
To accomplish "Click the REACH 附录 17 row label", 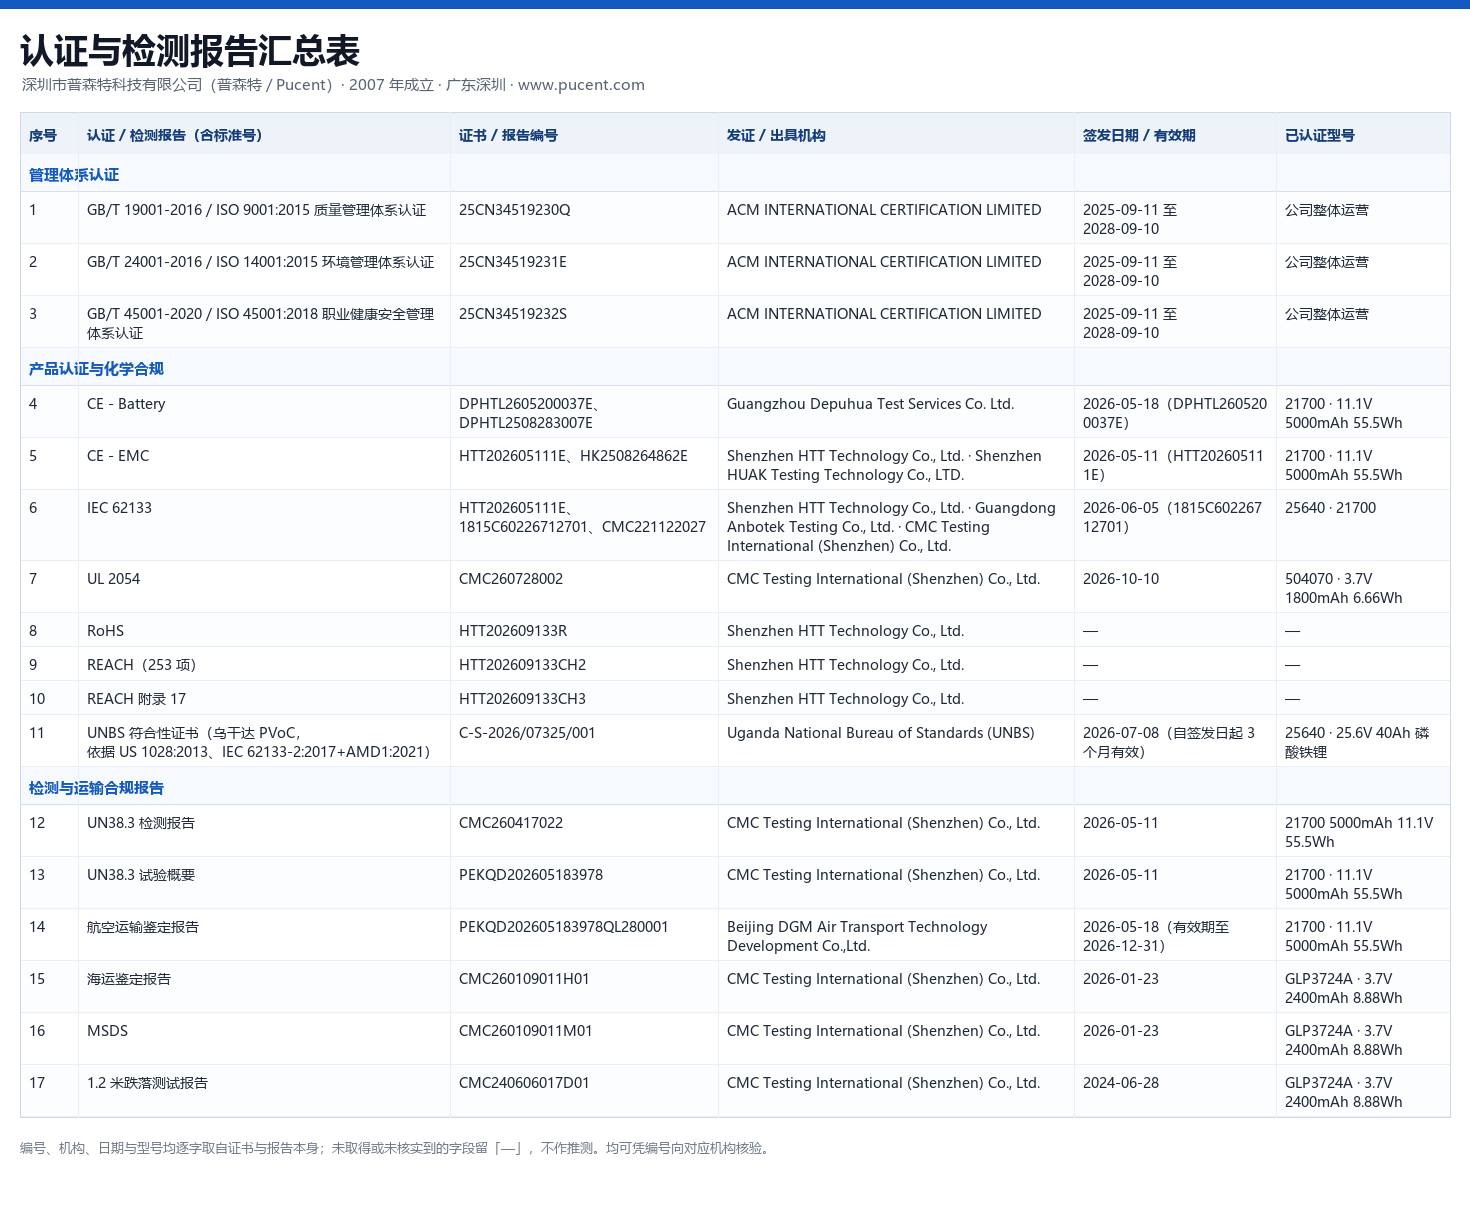I will pyautogui.click(x=136, y=699).
